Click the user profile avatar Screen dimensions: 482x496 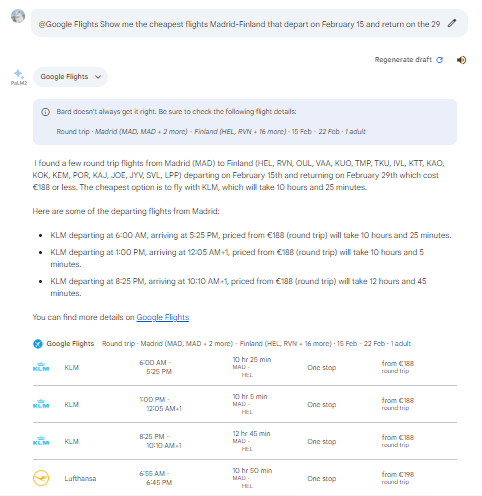click(x=18, y=16)
